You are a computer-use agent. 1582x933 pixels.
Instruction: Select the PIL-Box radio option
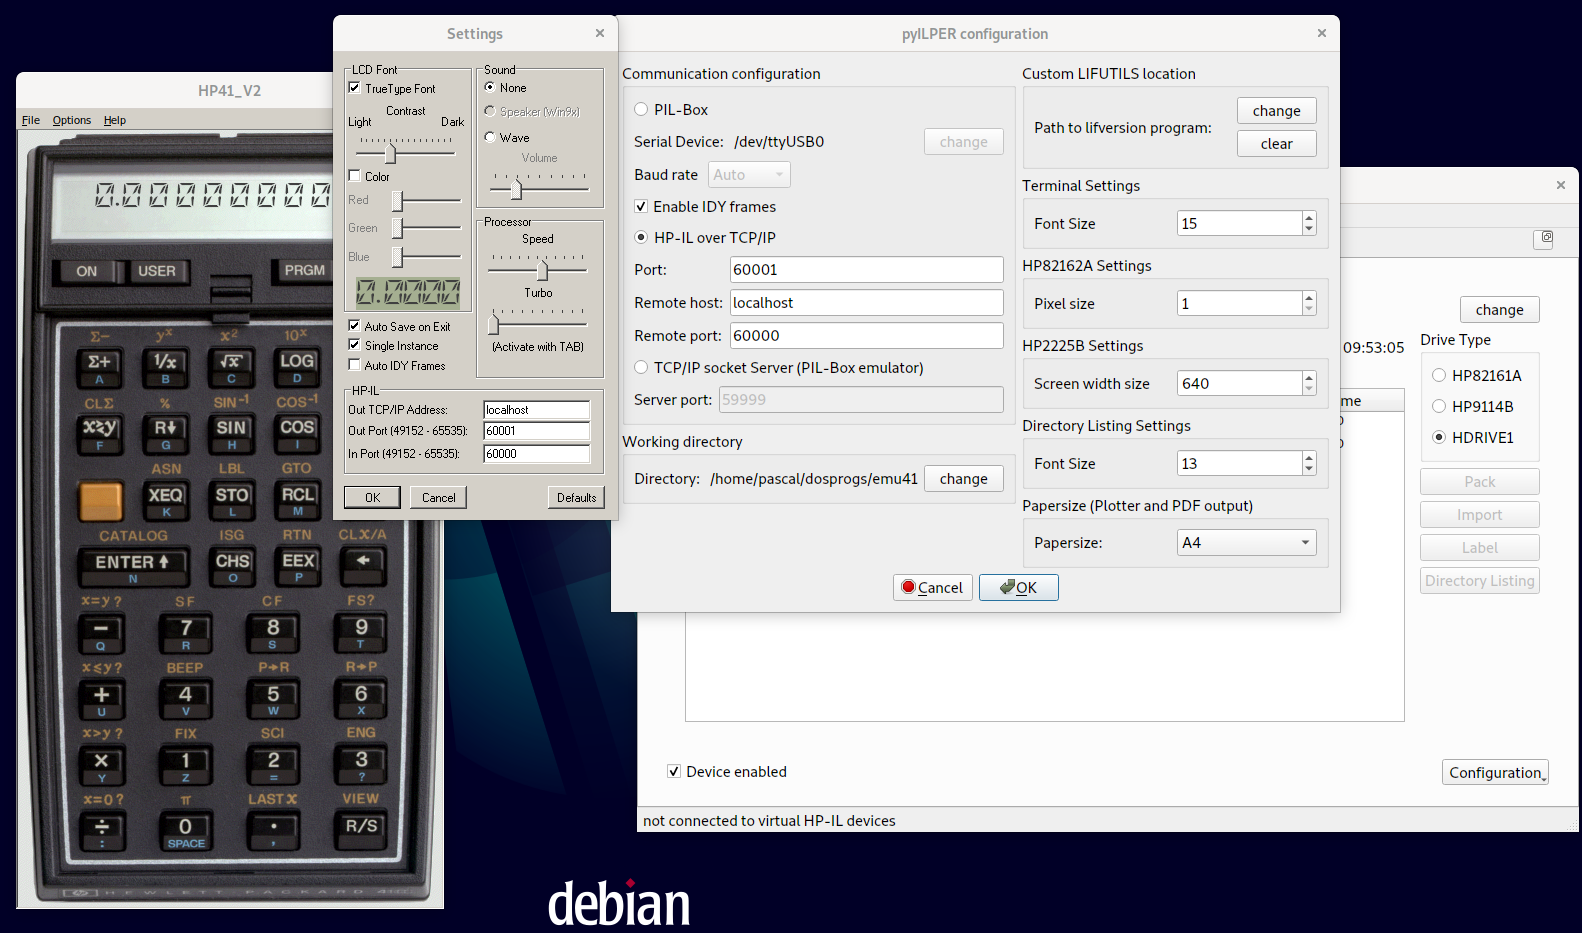pyautogui.click(x=641, y=110)
